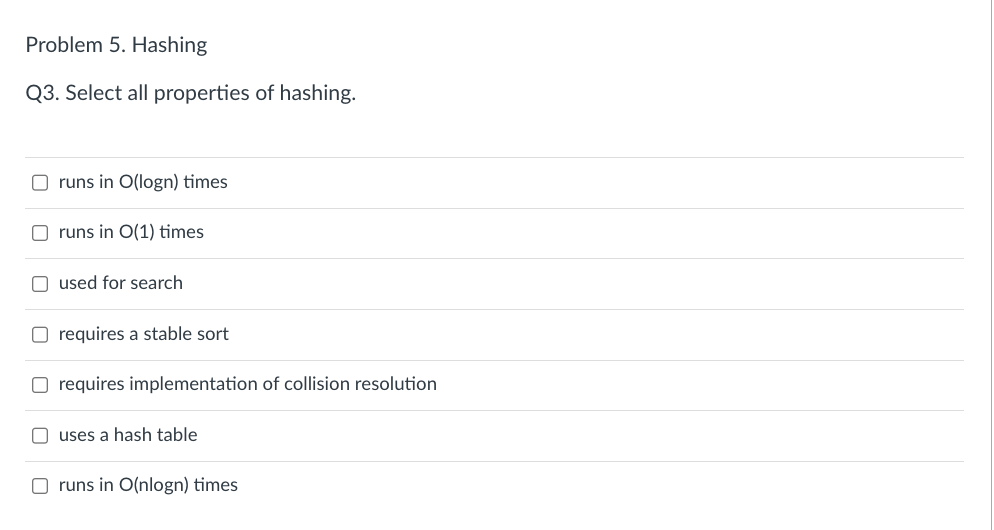Check the 'runs in O(nlogn) times' checkbox
The height and width of the screenshot is (530, 994).
click(x=40, y=486)
